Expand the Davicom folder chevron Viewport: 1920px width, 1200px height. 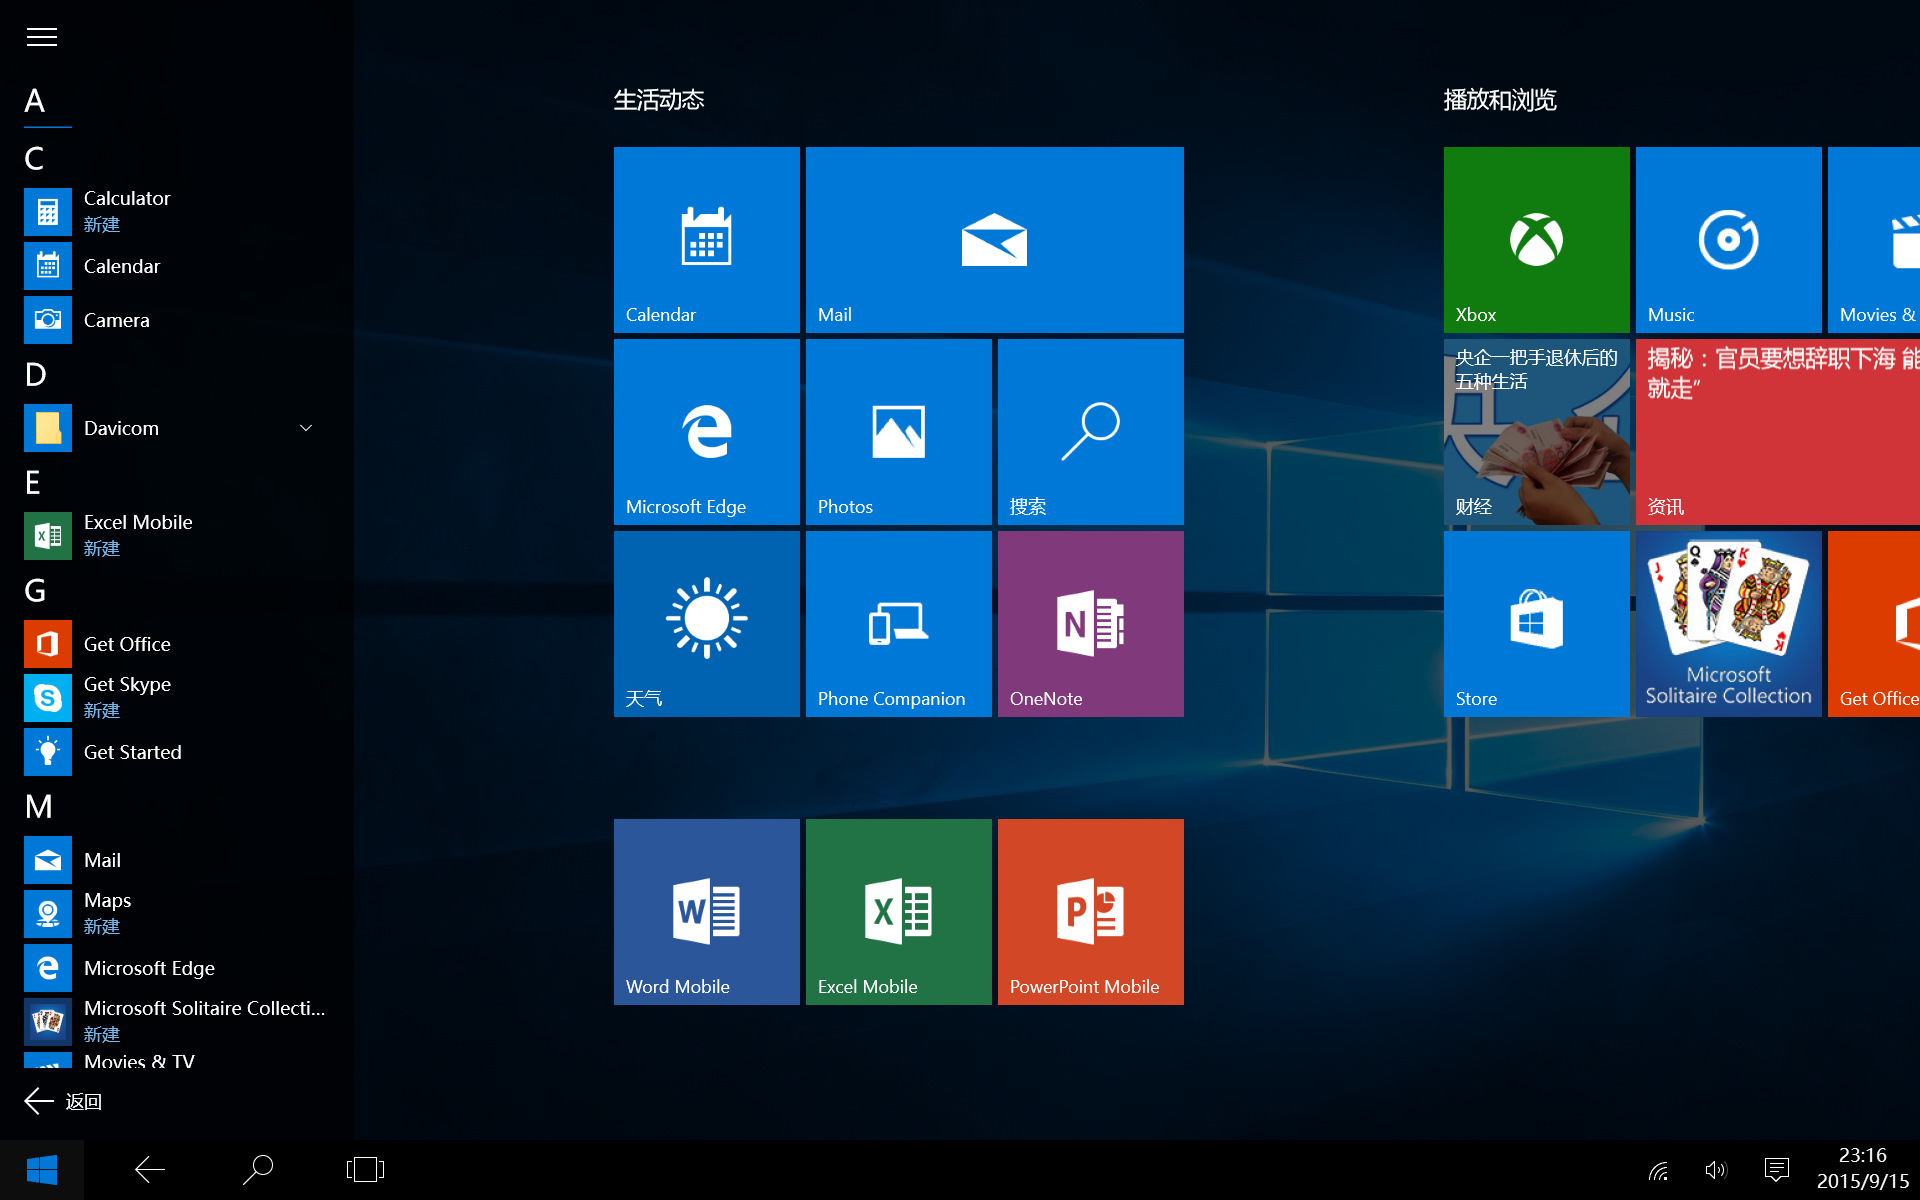coord(306,428)
